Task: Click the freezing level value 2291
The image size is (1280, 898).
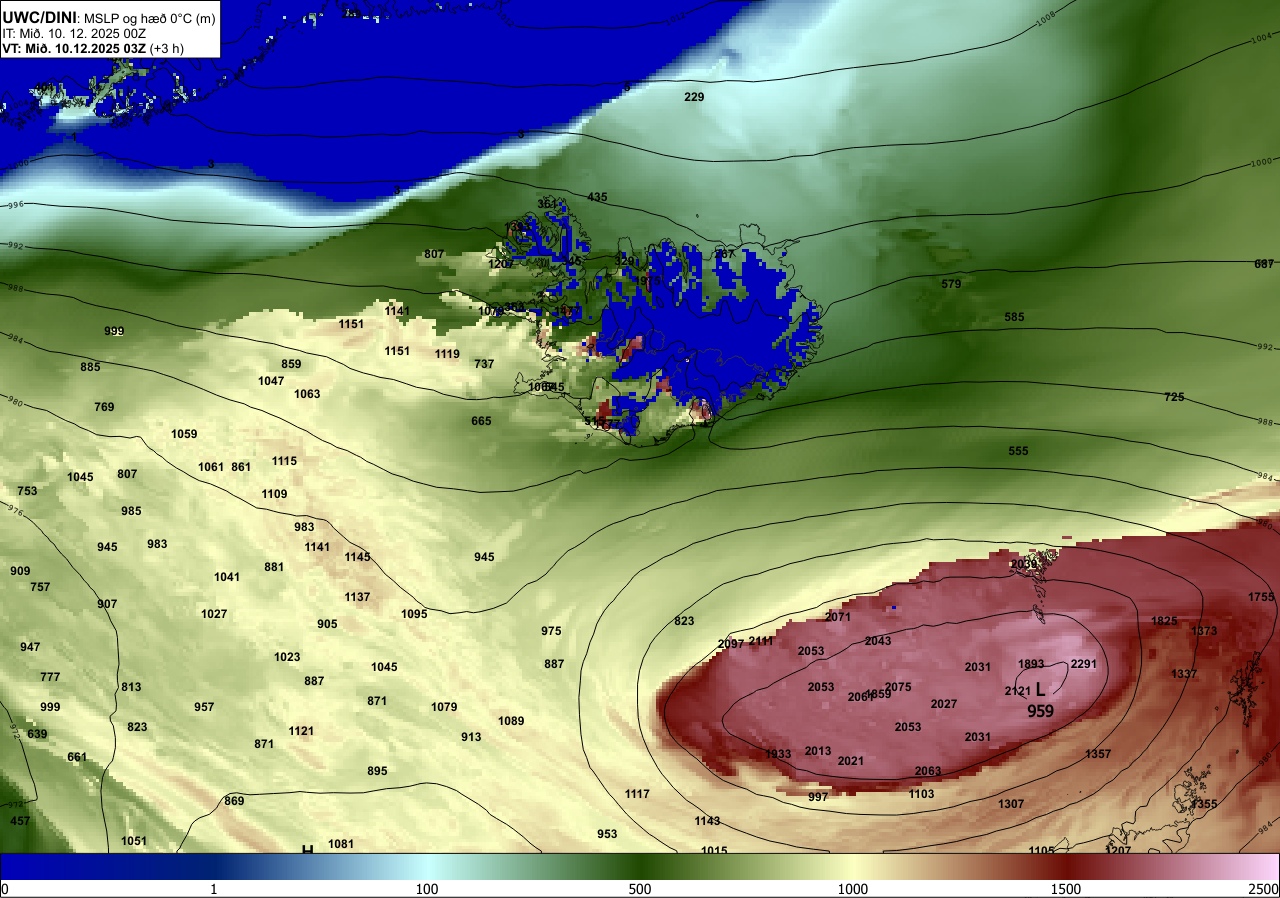Action: (x=1084, y=664)
